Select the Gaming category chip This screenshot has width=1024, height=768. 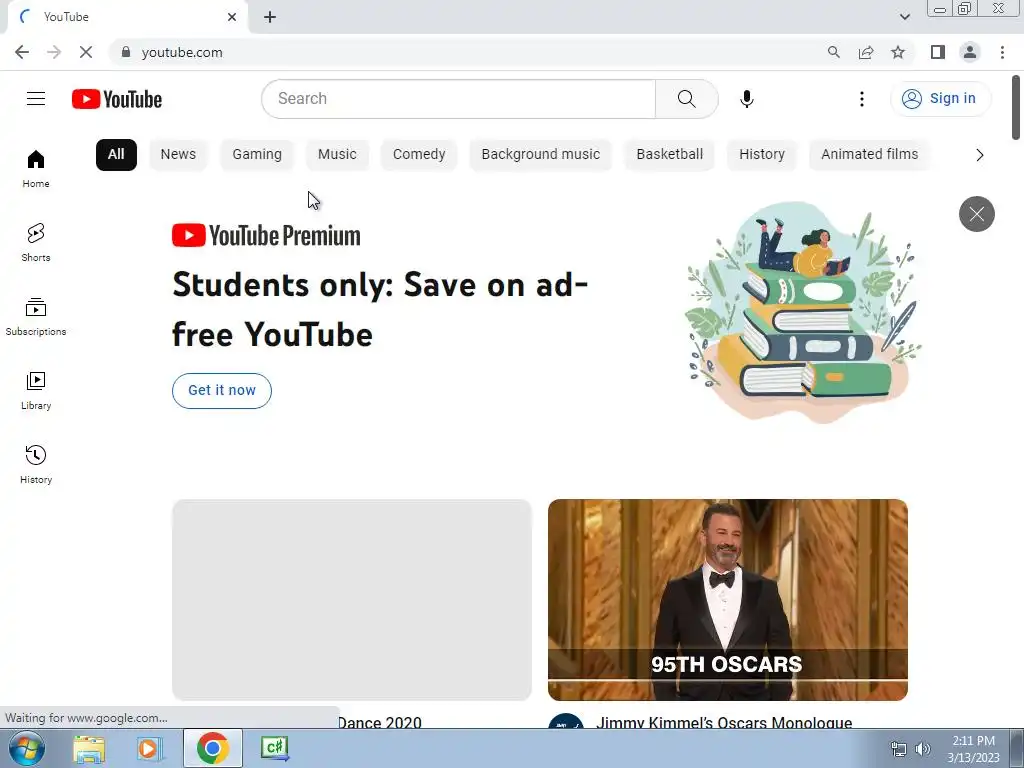tap(257, 155)
